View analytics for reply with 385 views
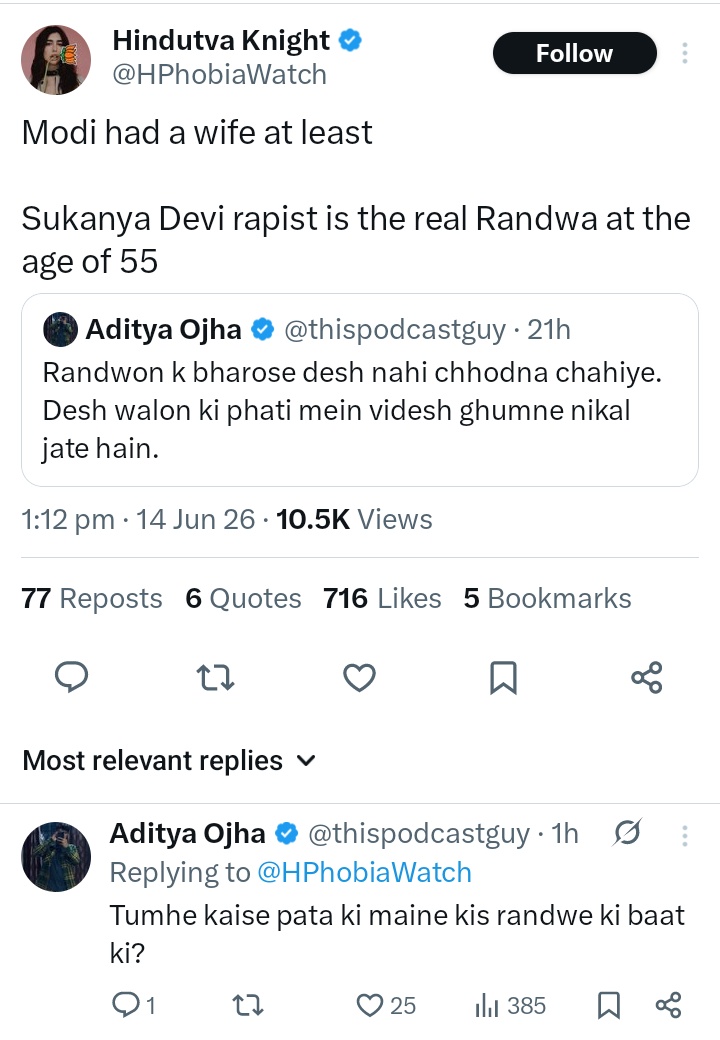The image size is (720, 1040). click(x=510, y=1006)
